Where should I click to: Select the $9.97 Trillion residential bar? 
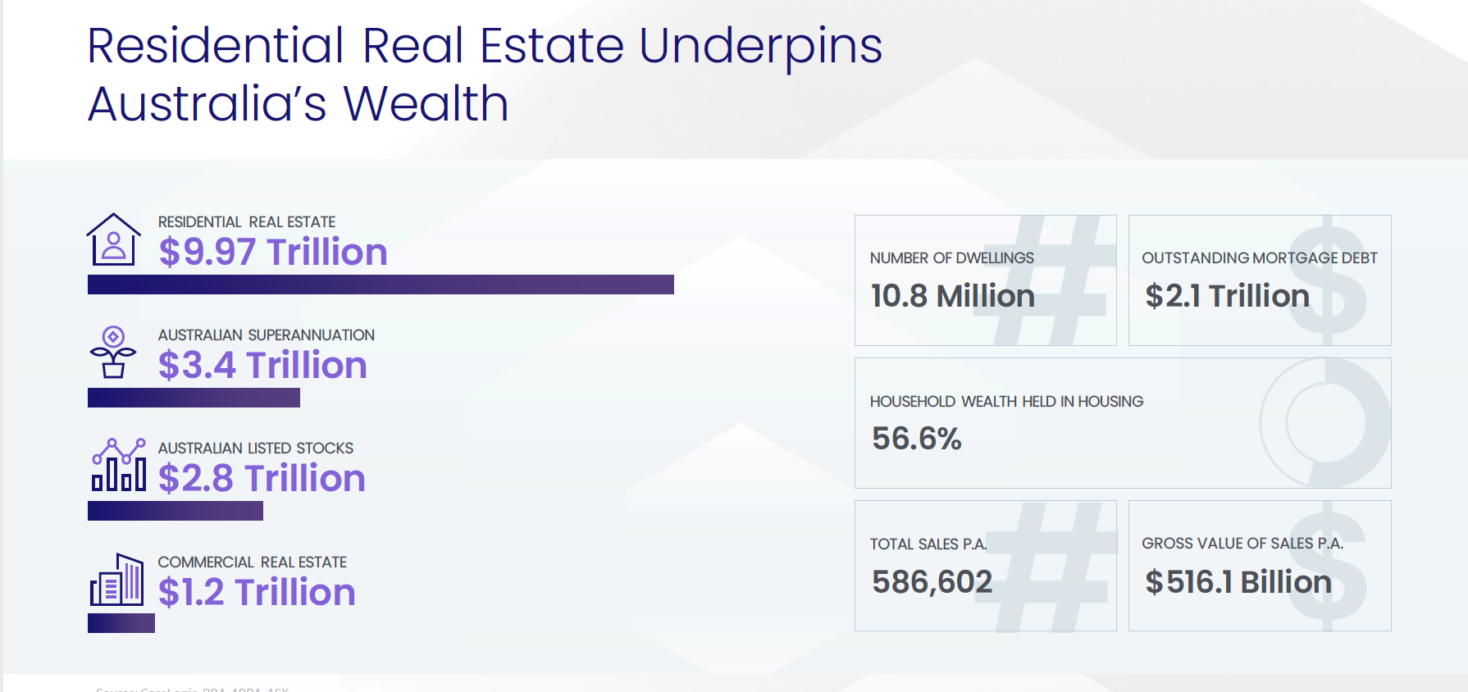pyautogui.click(x=381, y=284)
